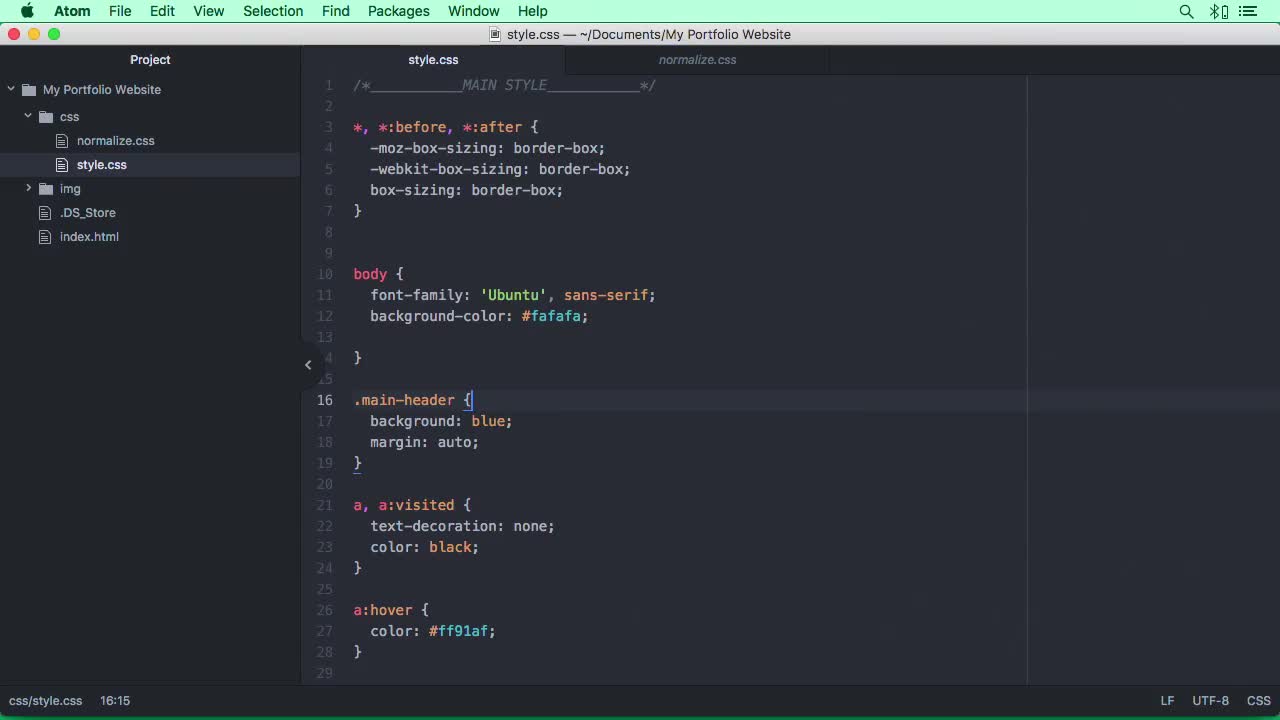Click the css/style.css path in the status bar
Viewport: 1280px width, 720px height.
click(45, 700)
